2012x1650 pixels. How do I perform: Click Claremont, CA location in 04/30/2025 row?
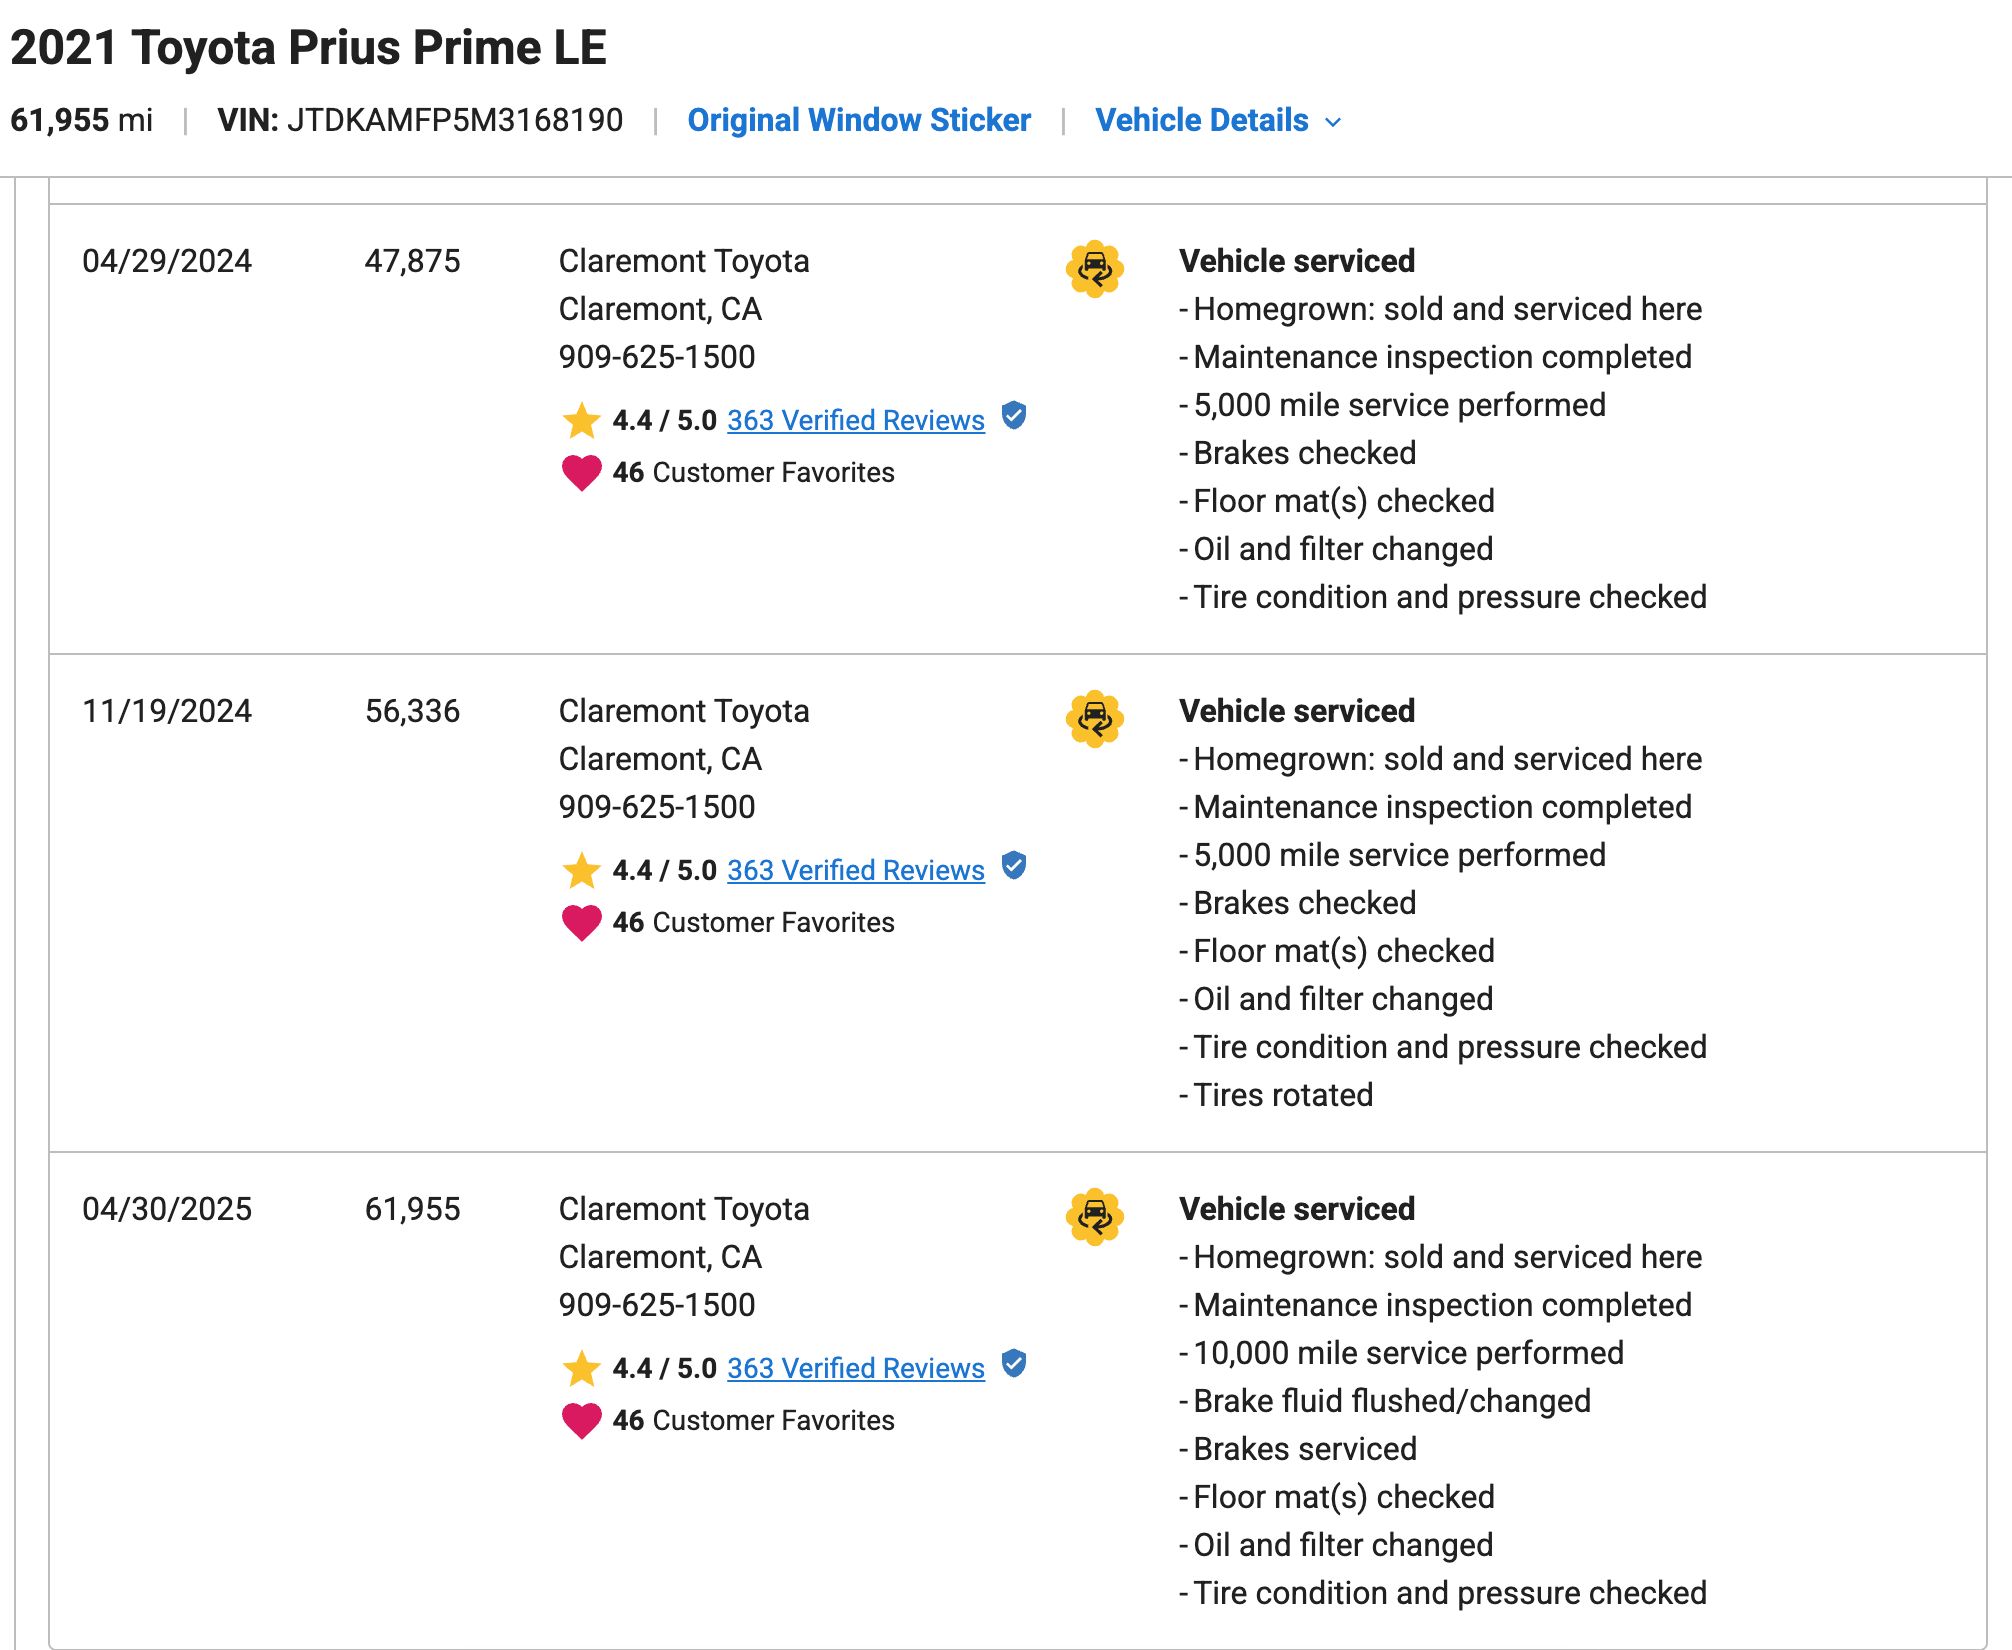(x=660, y=1257)
